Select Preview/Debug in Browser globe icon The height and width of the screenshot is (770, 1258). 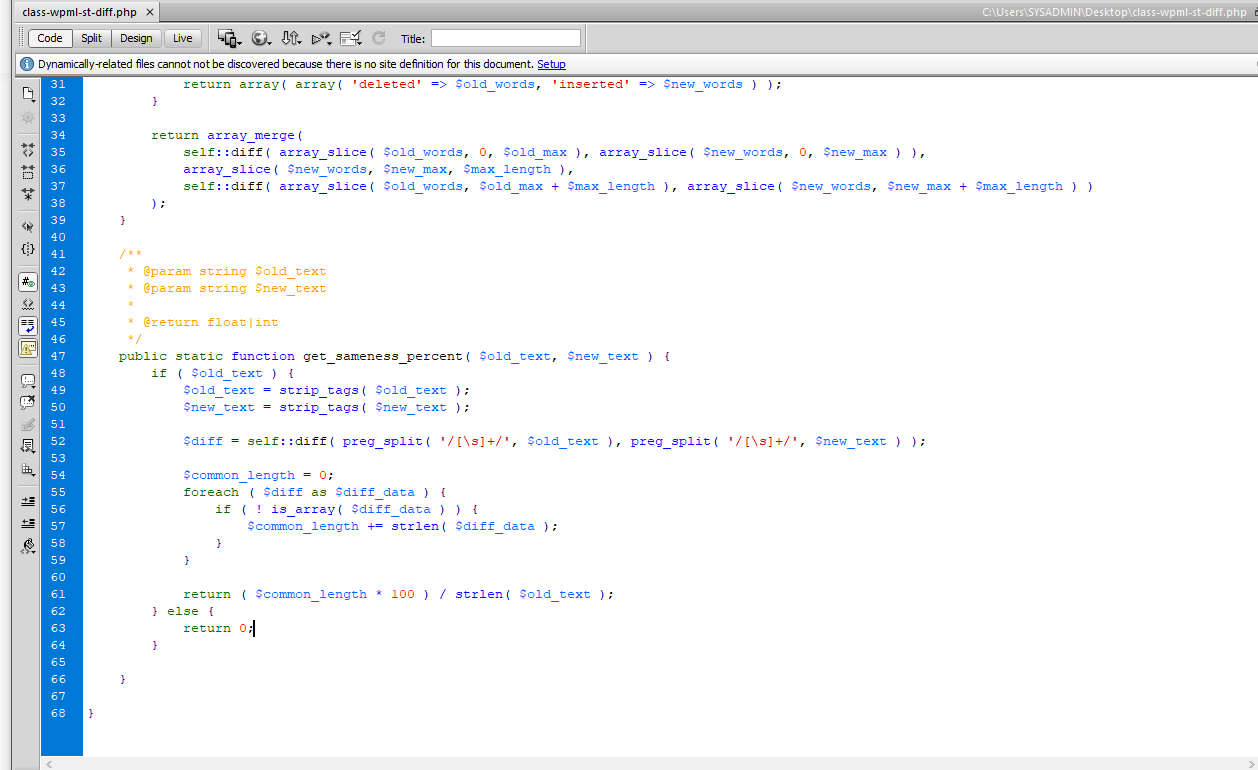[260, 37]
